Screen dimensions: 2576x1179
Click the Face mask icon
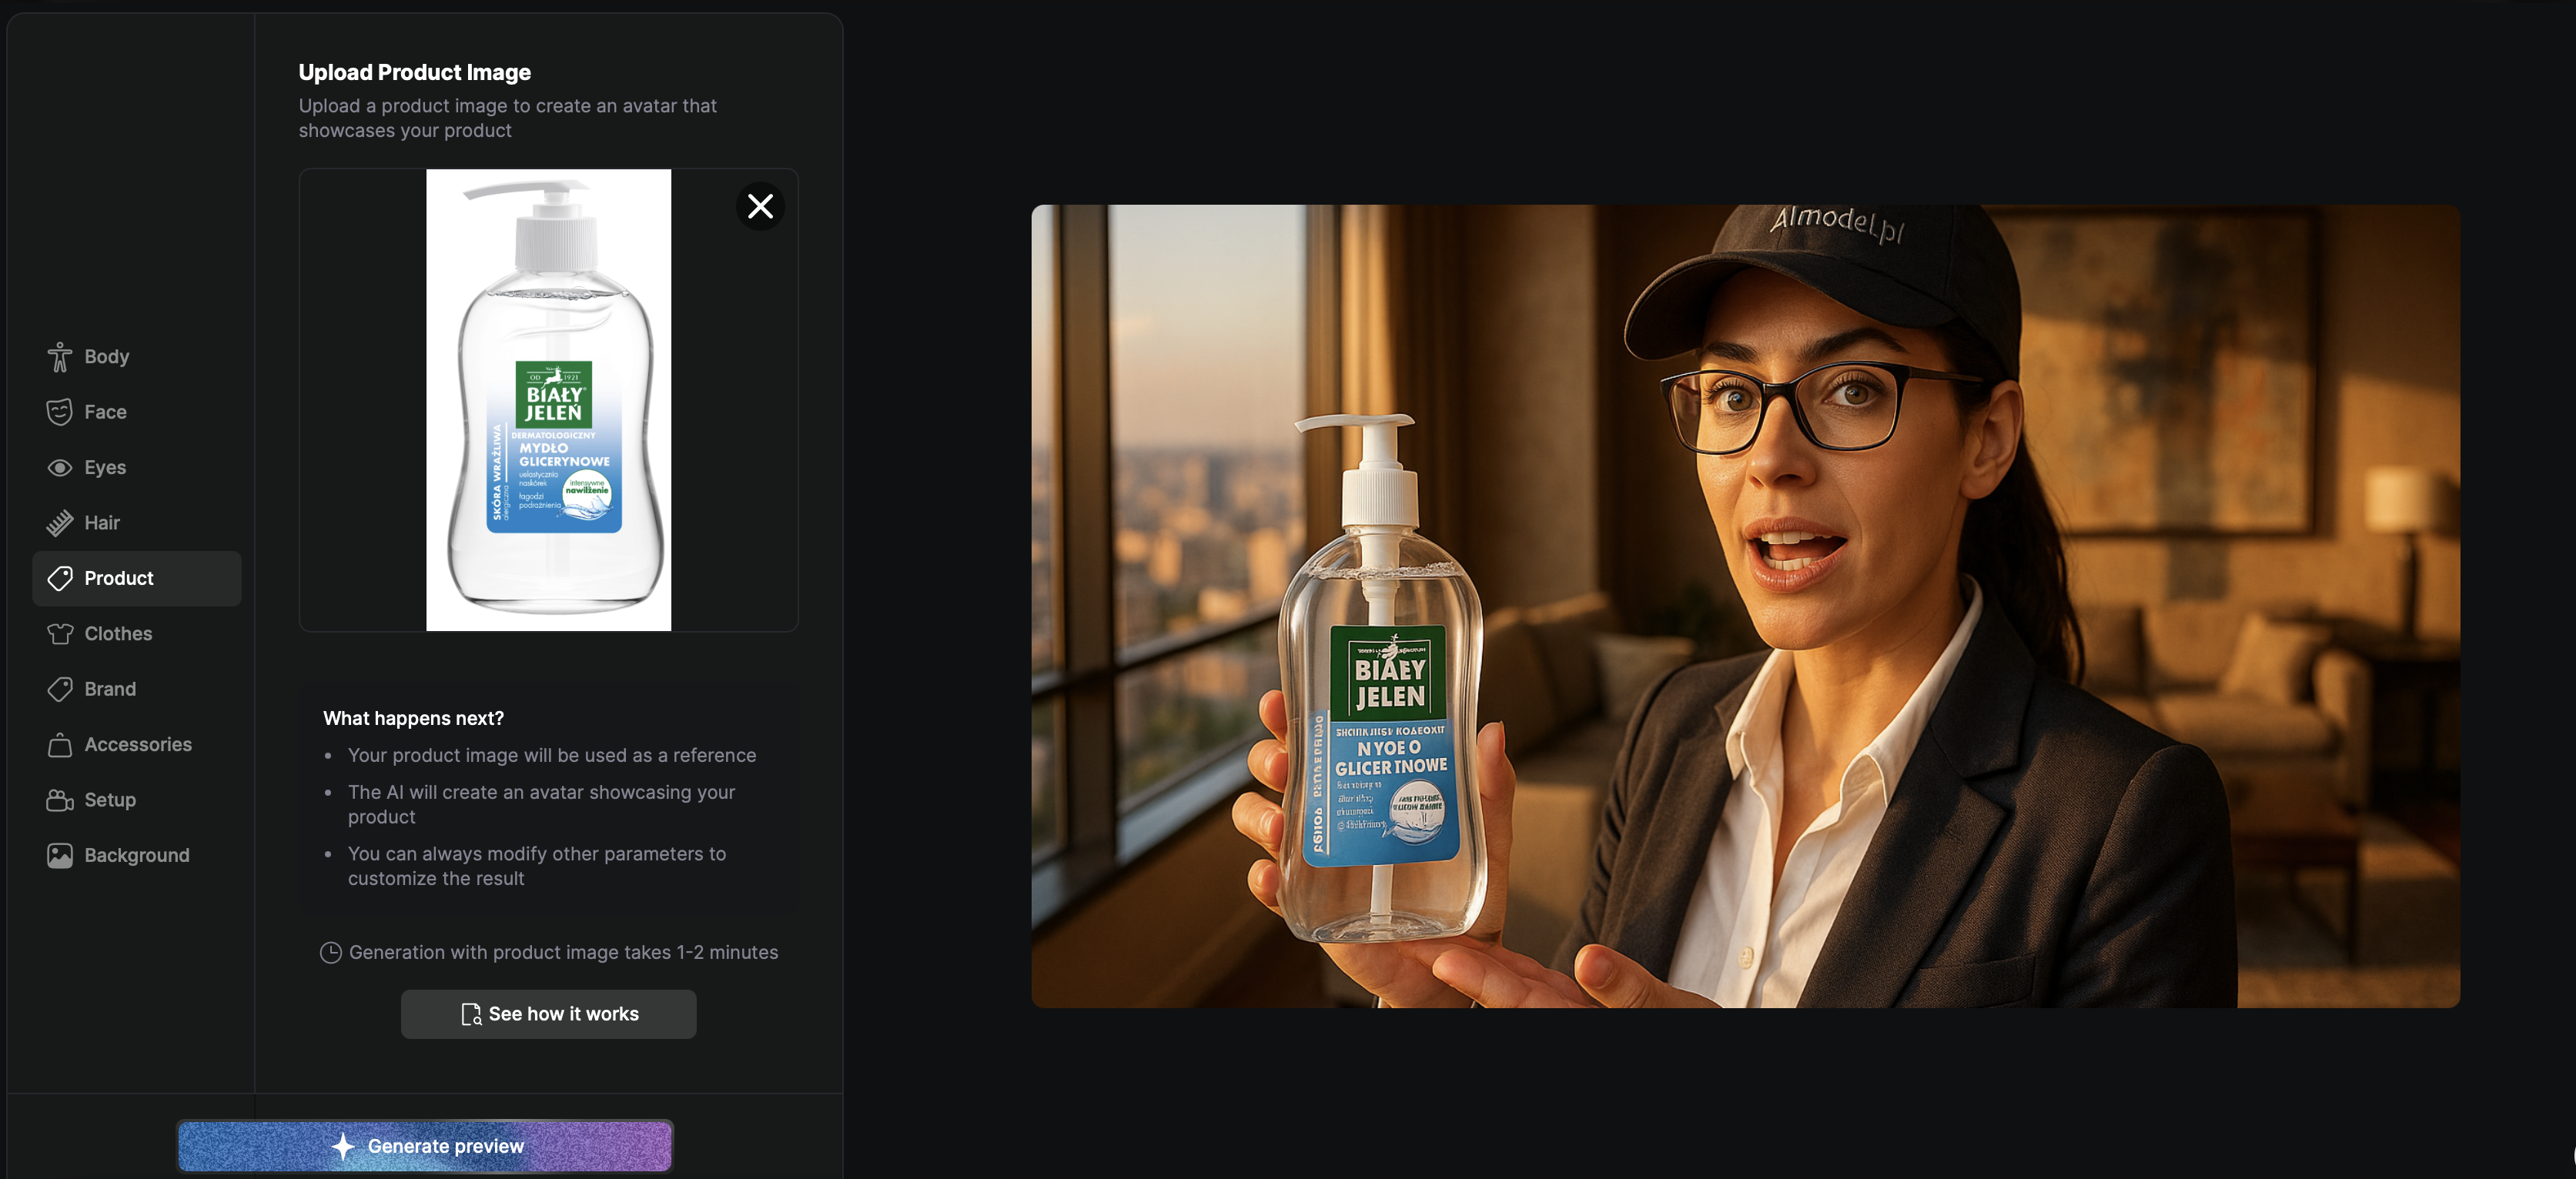click(x=60, y=412)
